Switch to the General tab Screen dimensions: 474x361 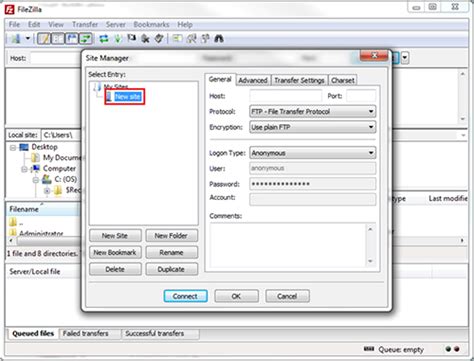[220, 79]
